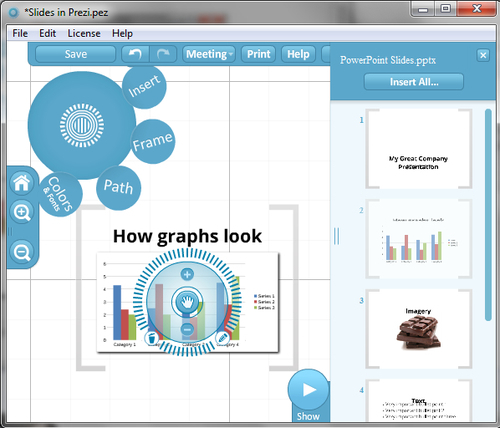Click the zoom out magnifier icon

tap(22, 252)
